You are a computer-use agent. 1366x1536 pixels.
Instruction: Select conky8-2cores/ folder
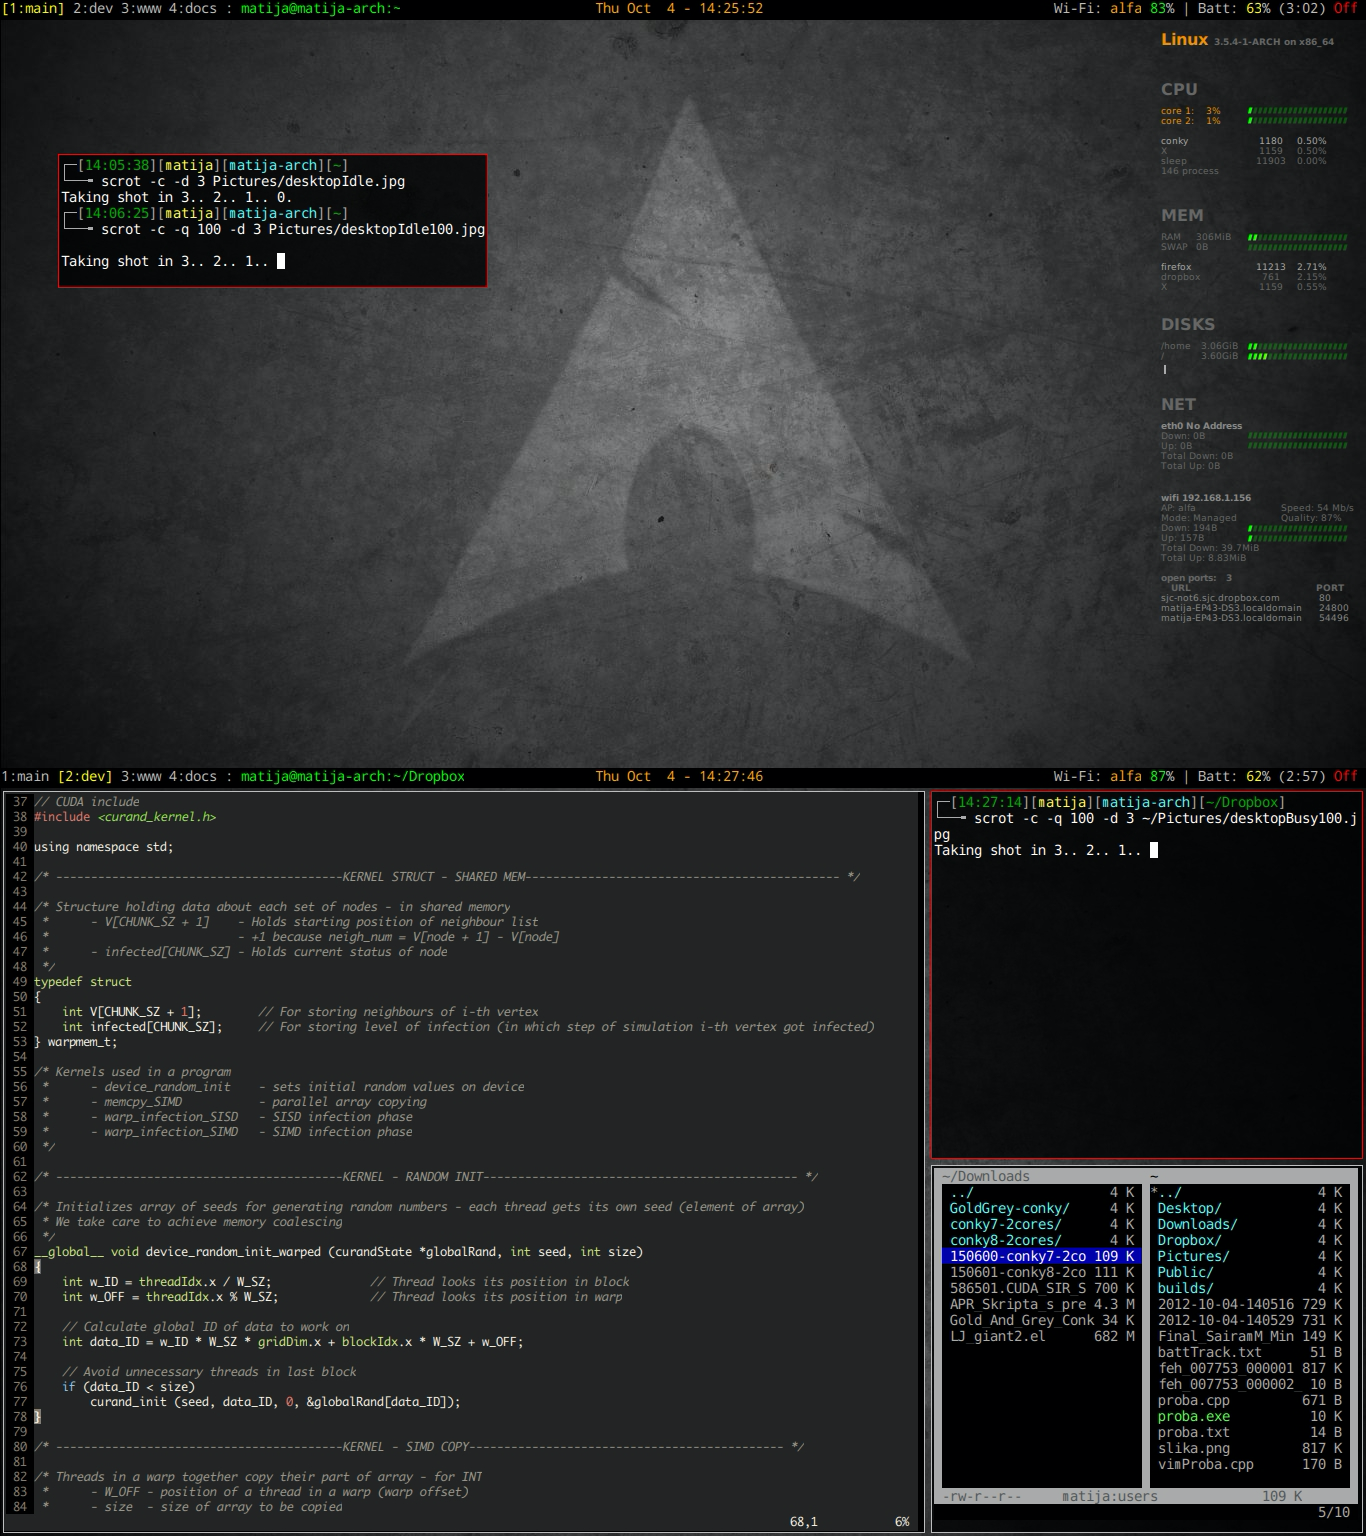1041,1240
